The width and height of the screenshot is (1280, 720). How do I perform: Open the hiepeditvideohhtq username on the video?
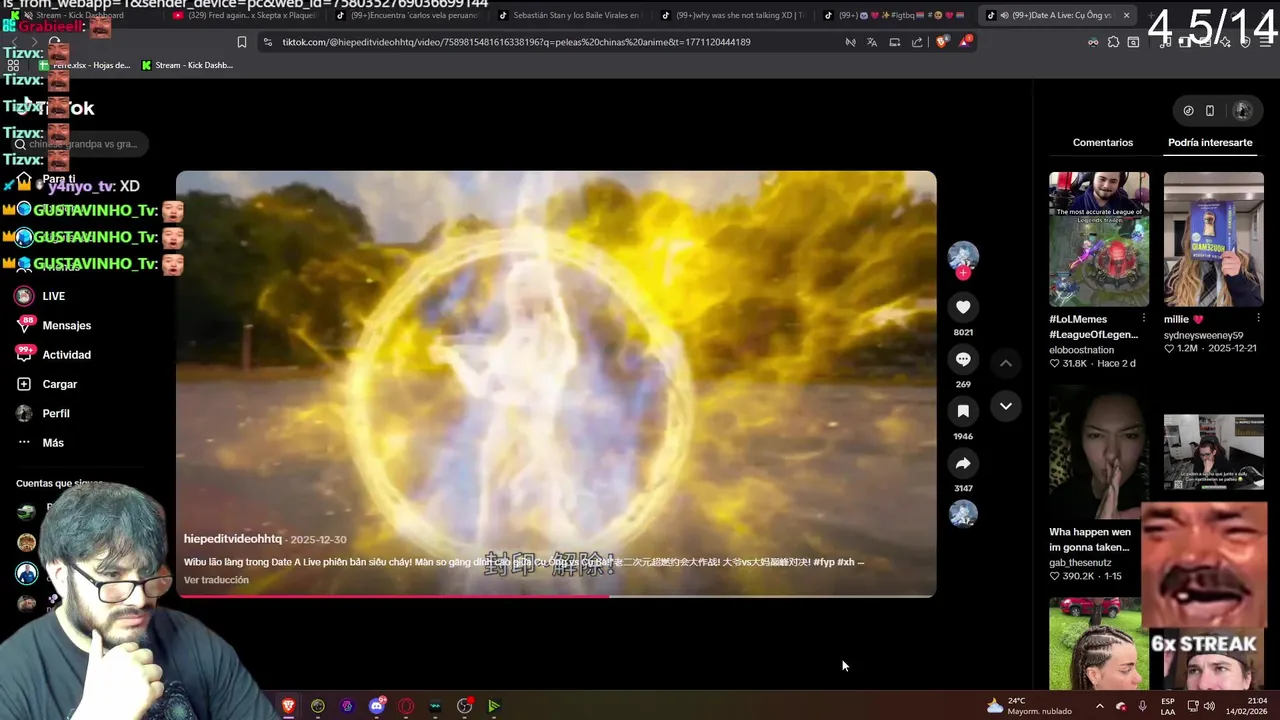coord(233,539)
